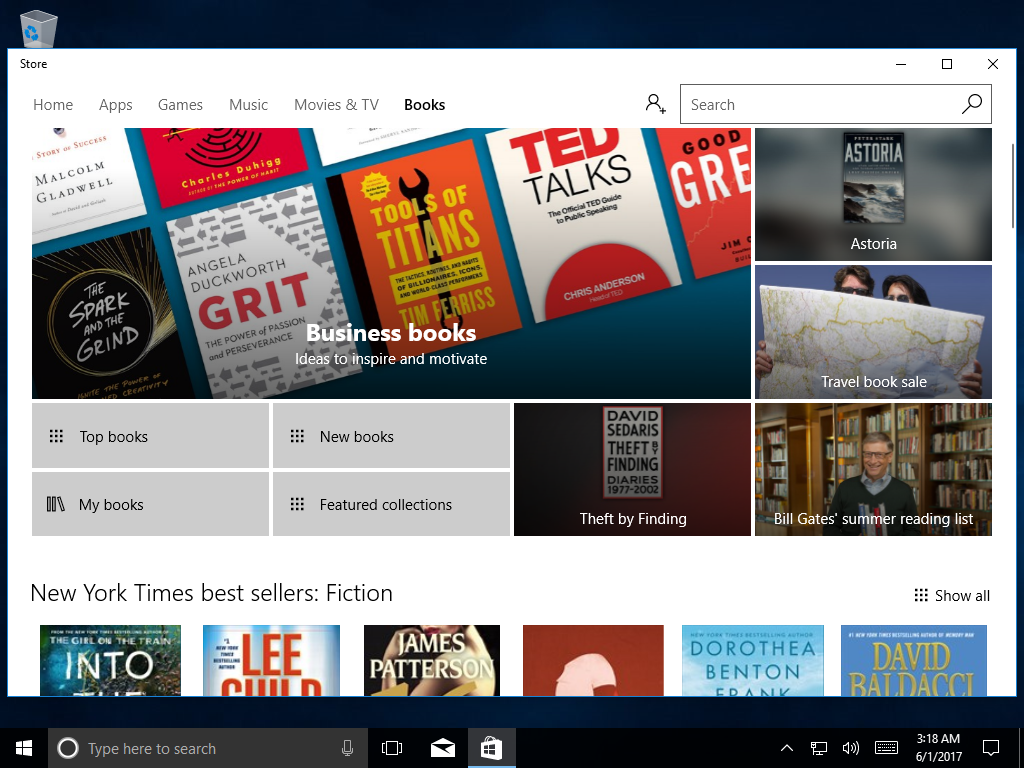This screenshot has height=768, width=1024.
Task: Minimize the Store window
Action: pos(901,64)
